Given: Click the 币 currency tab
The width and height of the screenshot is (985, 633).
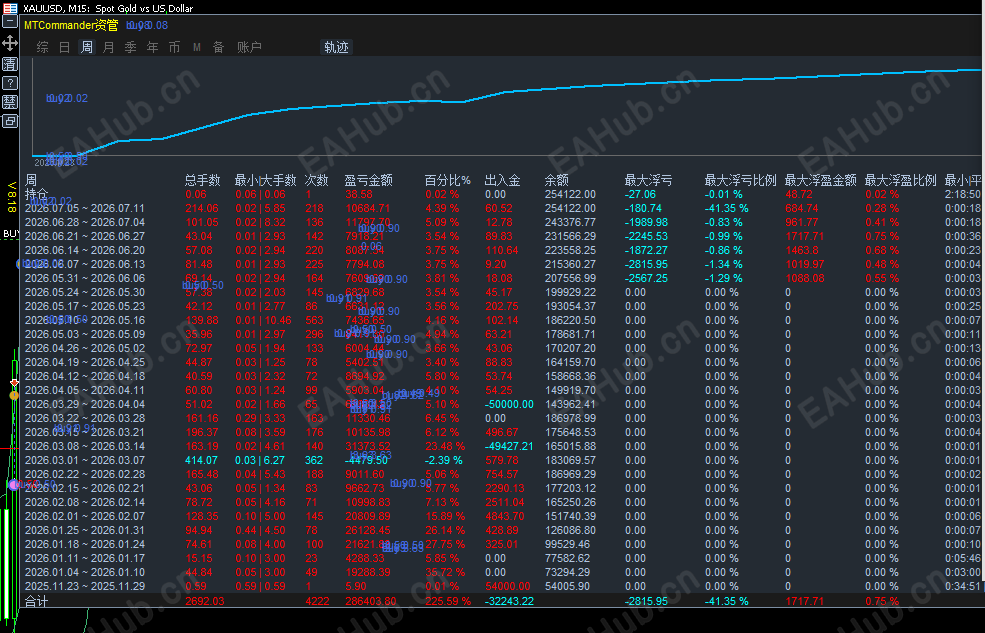Looking at the screenshot, I should click(175, 47).
